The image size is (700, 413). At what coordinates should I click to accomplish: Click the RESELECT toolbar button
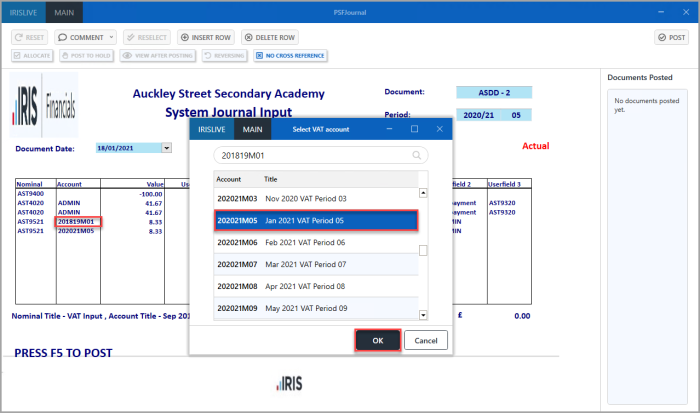click(x=147, y=38)
